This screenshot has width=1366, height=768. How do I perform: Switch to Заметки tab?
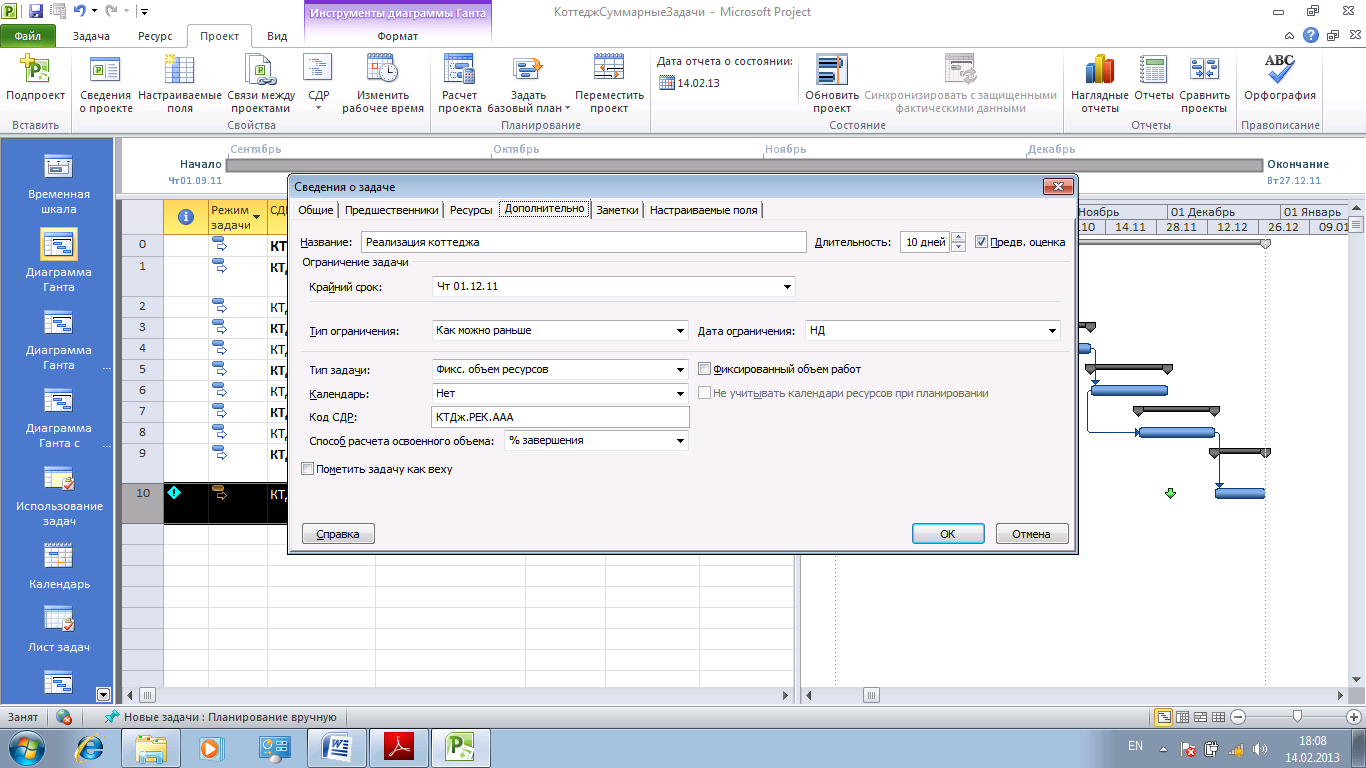617,210
